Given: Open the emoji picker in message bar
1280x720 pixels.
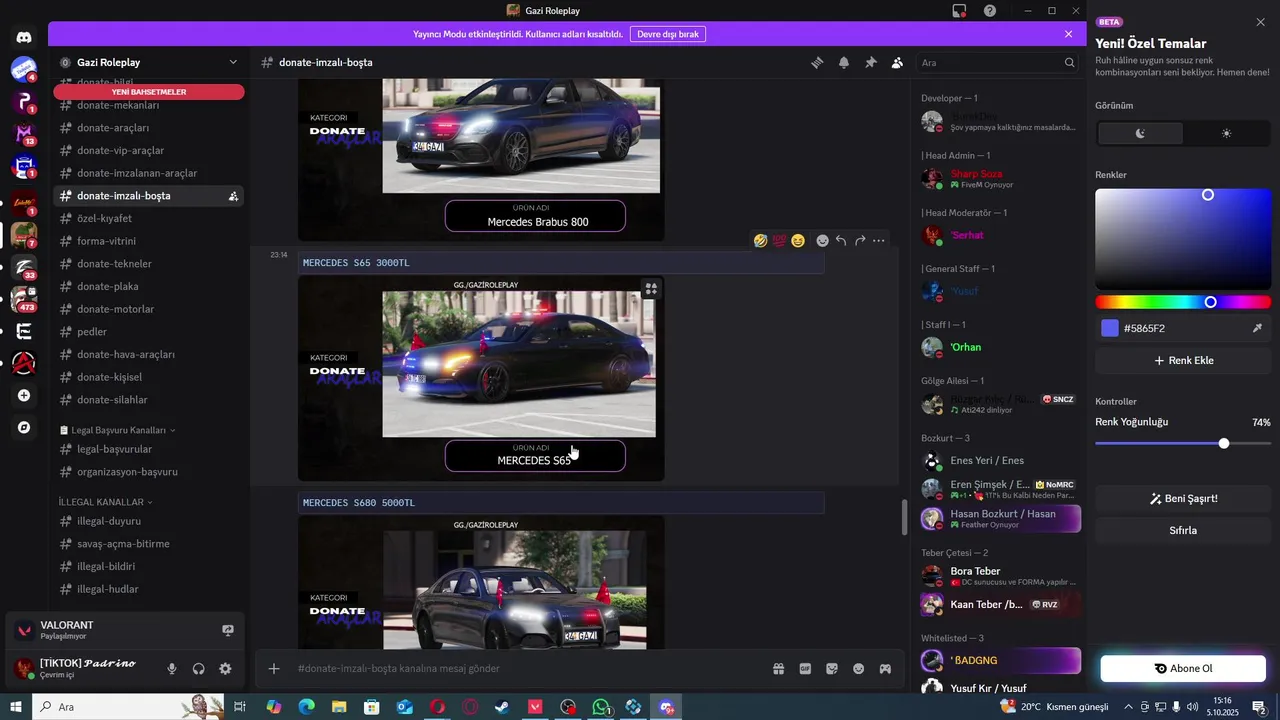Looking at the screenshot, I should tap(859, 668).
